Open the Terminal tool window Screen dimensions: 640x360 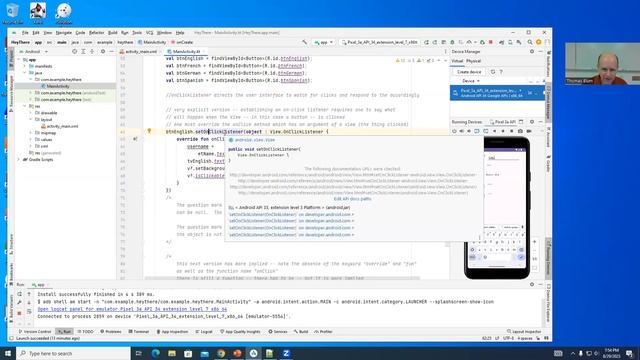pyautogui.click(x=139, y=332)
